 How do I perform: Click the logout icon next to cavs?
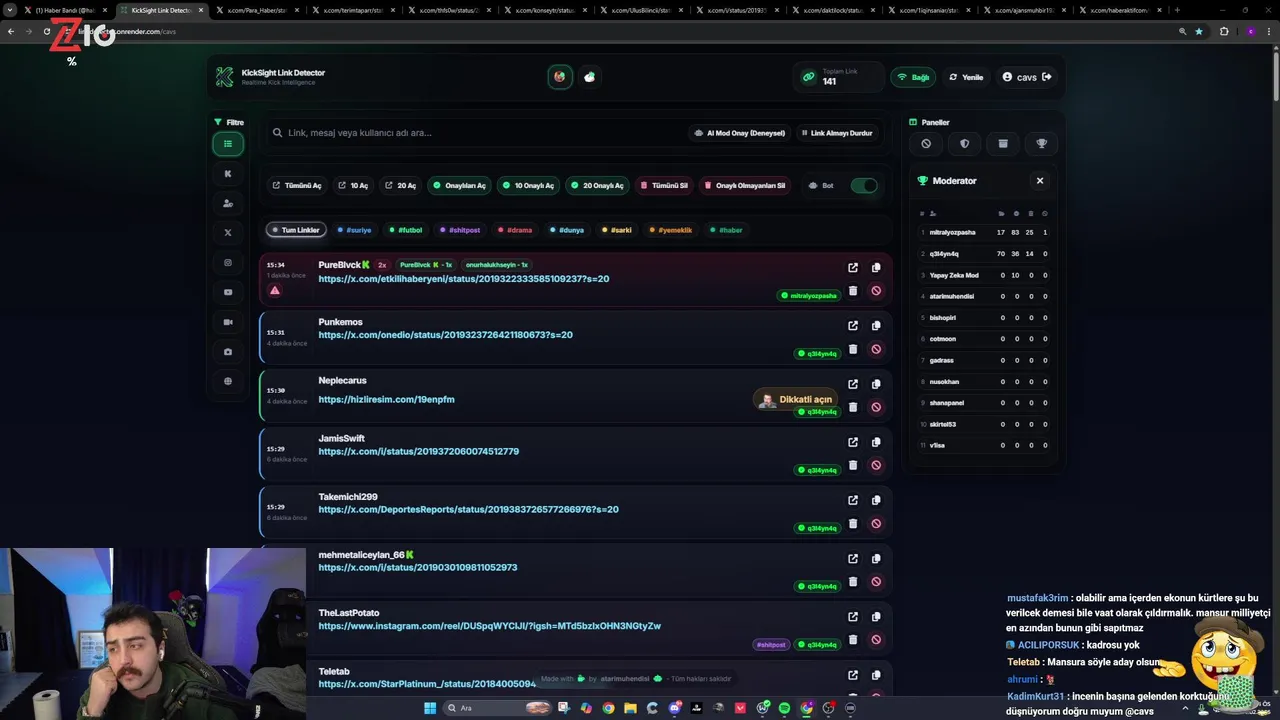point(1047,77)
